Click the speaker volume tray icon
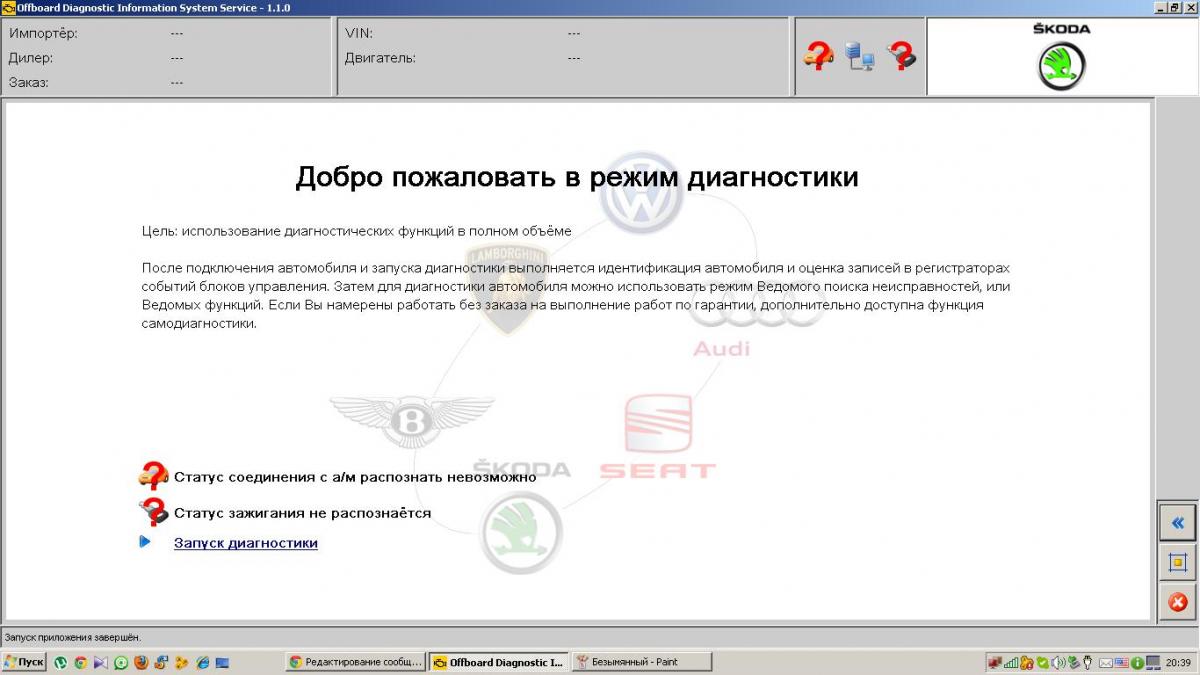The height and width of the screenshot is (675, 1200). pos(1058,663)
